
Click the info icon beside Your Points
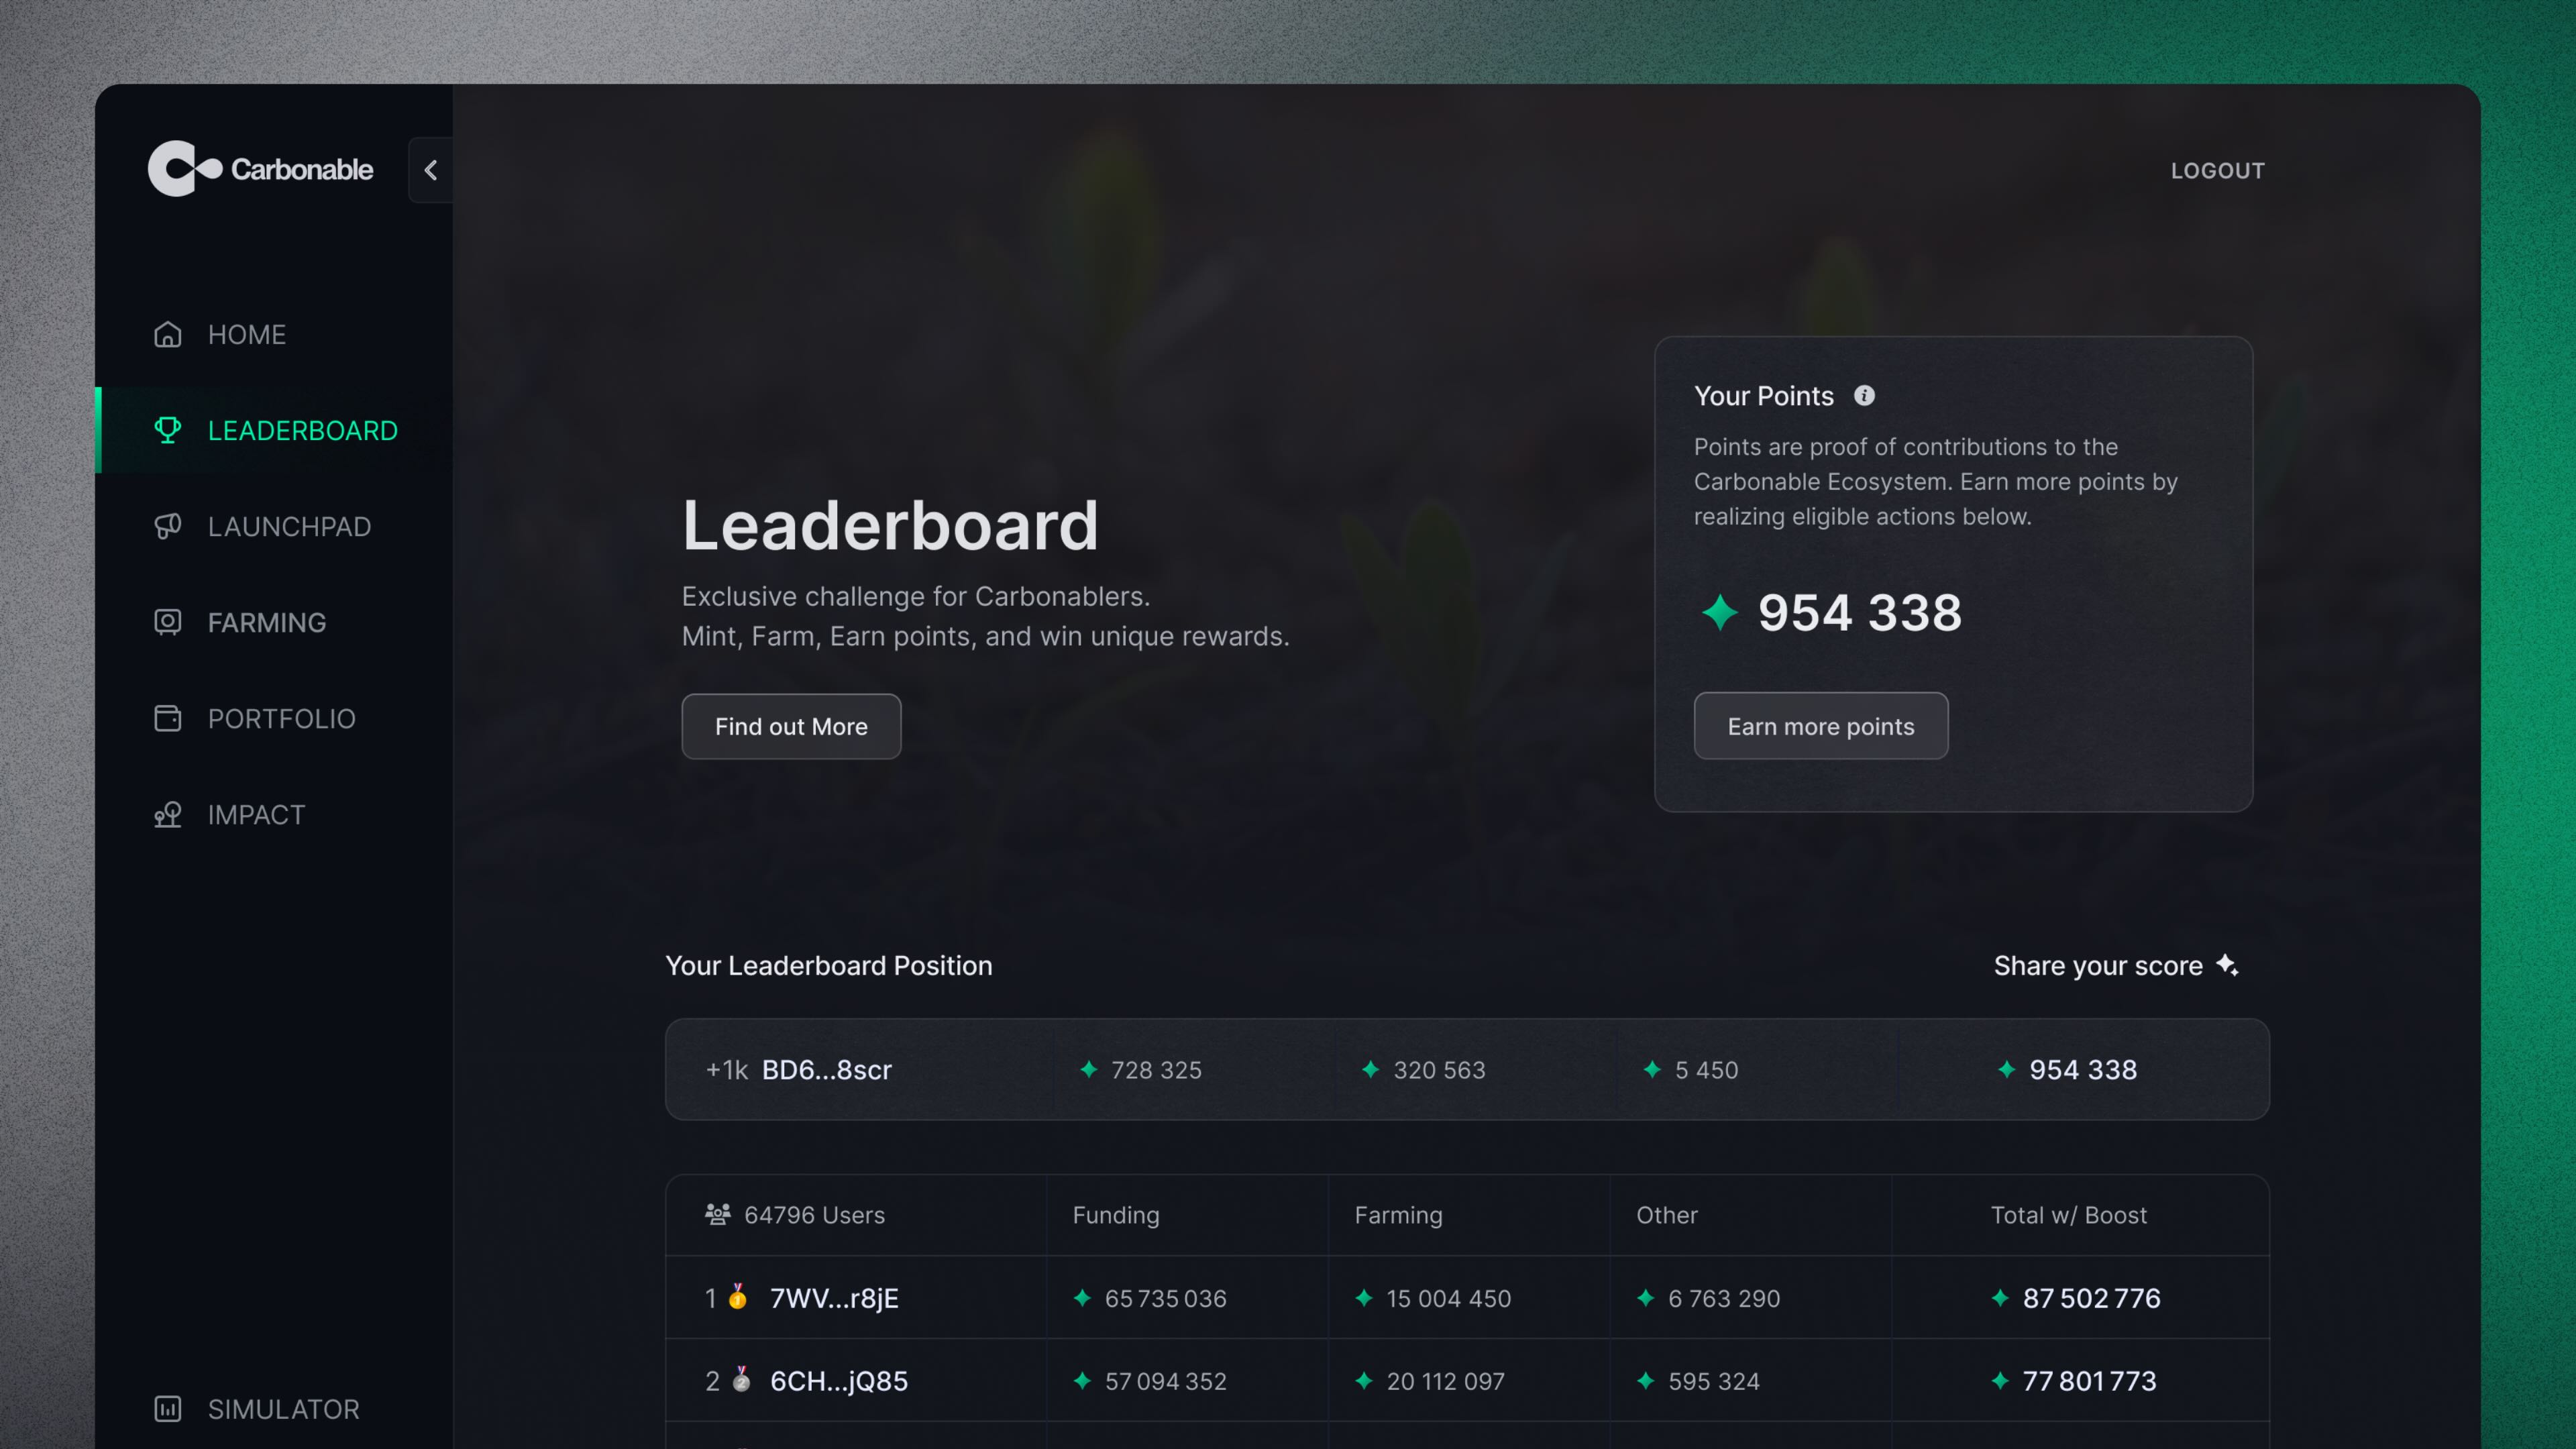[x=1864, y=396]
